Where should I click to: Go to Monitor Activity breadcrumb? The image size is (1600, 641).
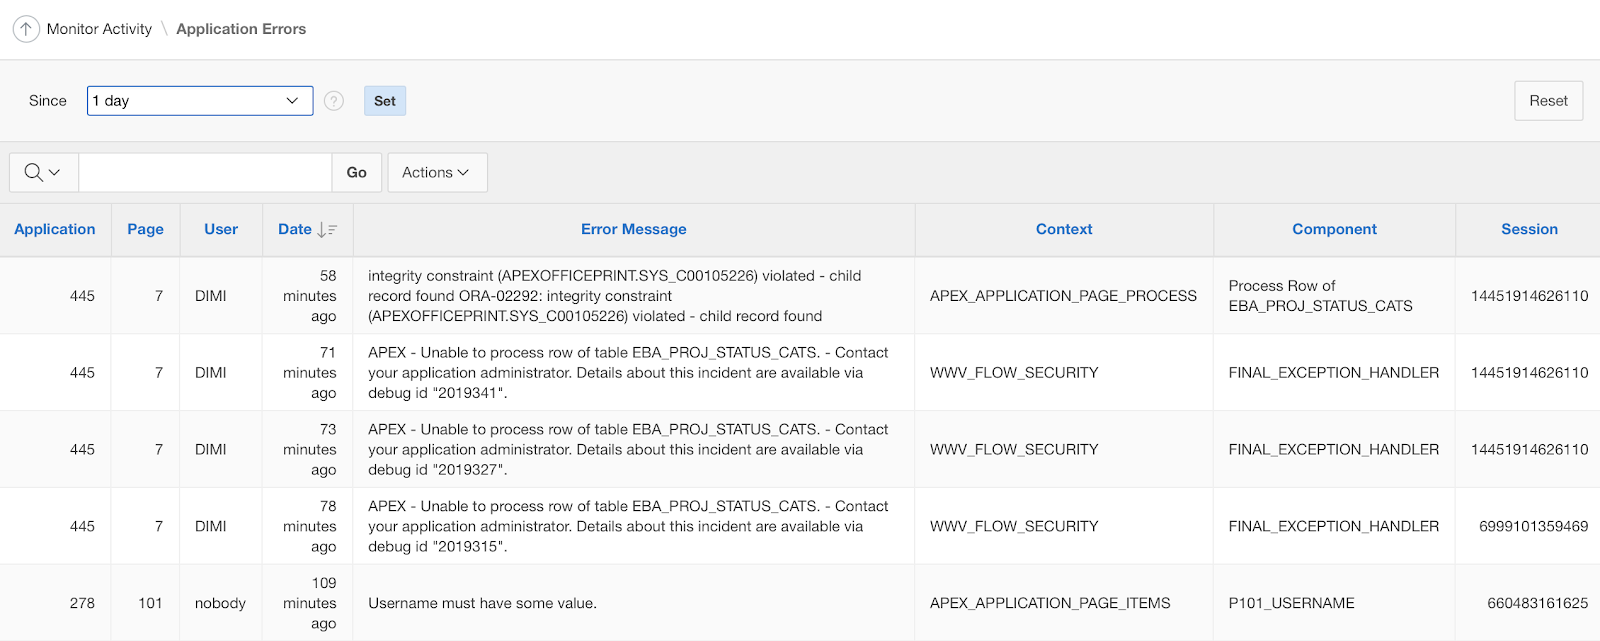(x=99, y=29)
